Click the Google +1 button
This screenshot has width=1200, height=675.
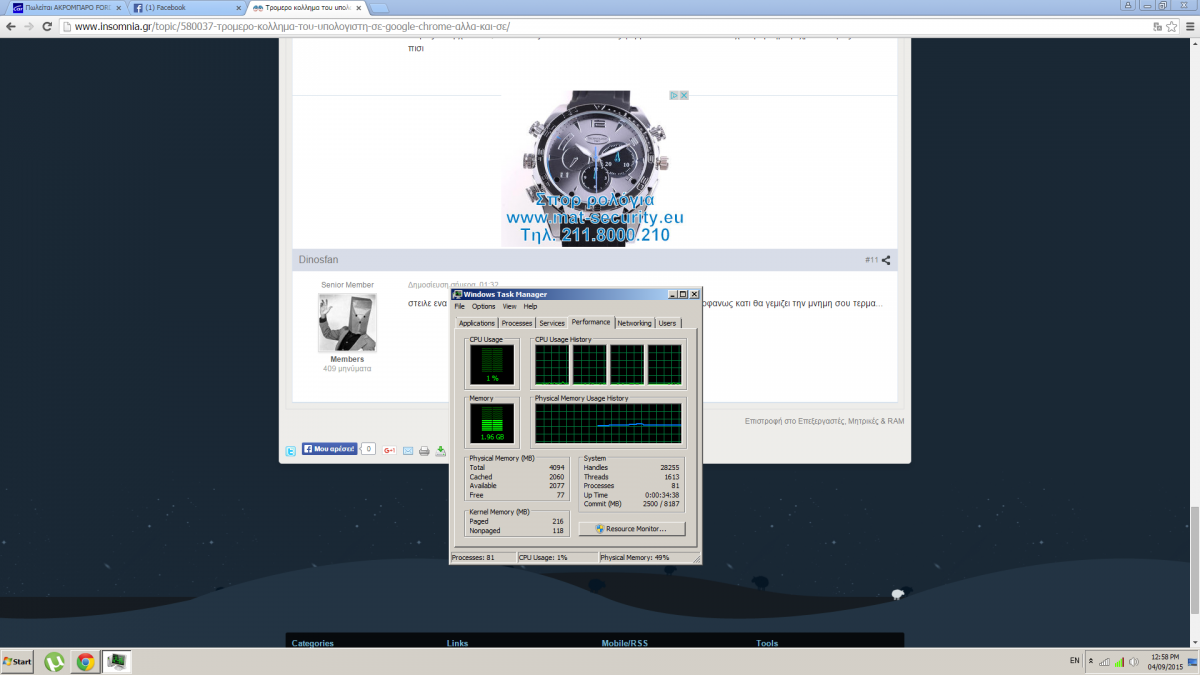[390, 450]
